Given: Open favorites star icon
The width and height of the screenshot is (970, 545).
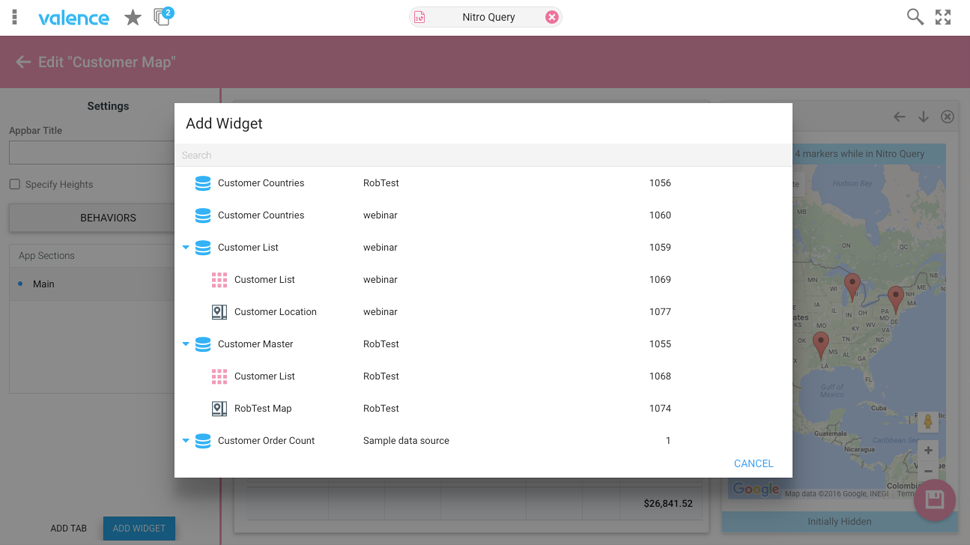Looking at the screenshot, I should click(132, 17).
